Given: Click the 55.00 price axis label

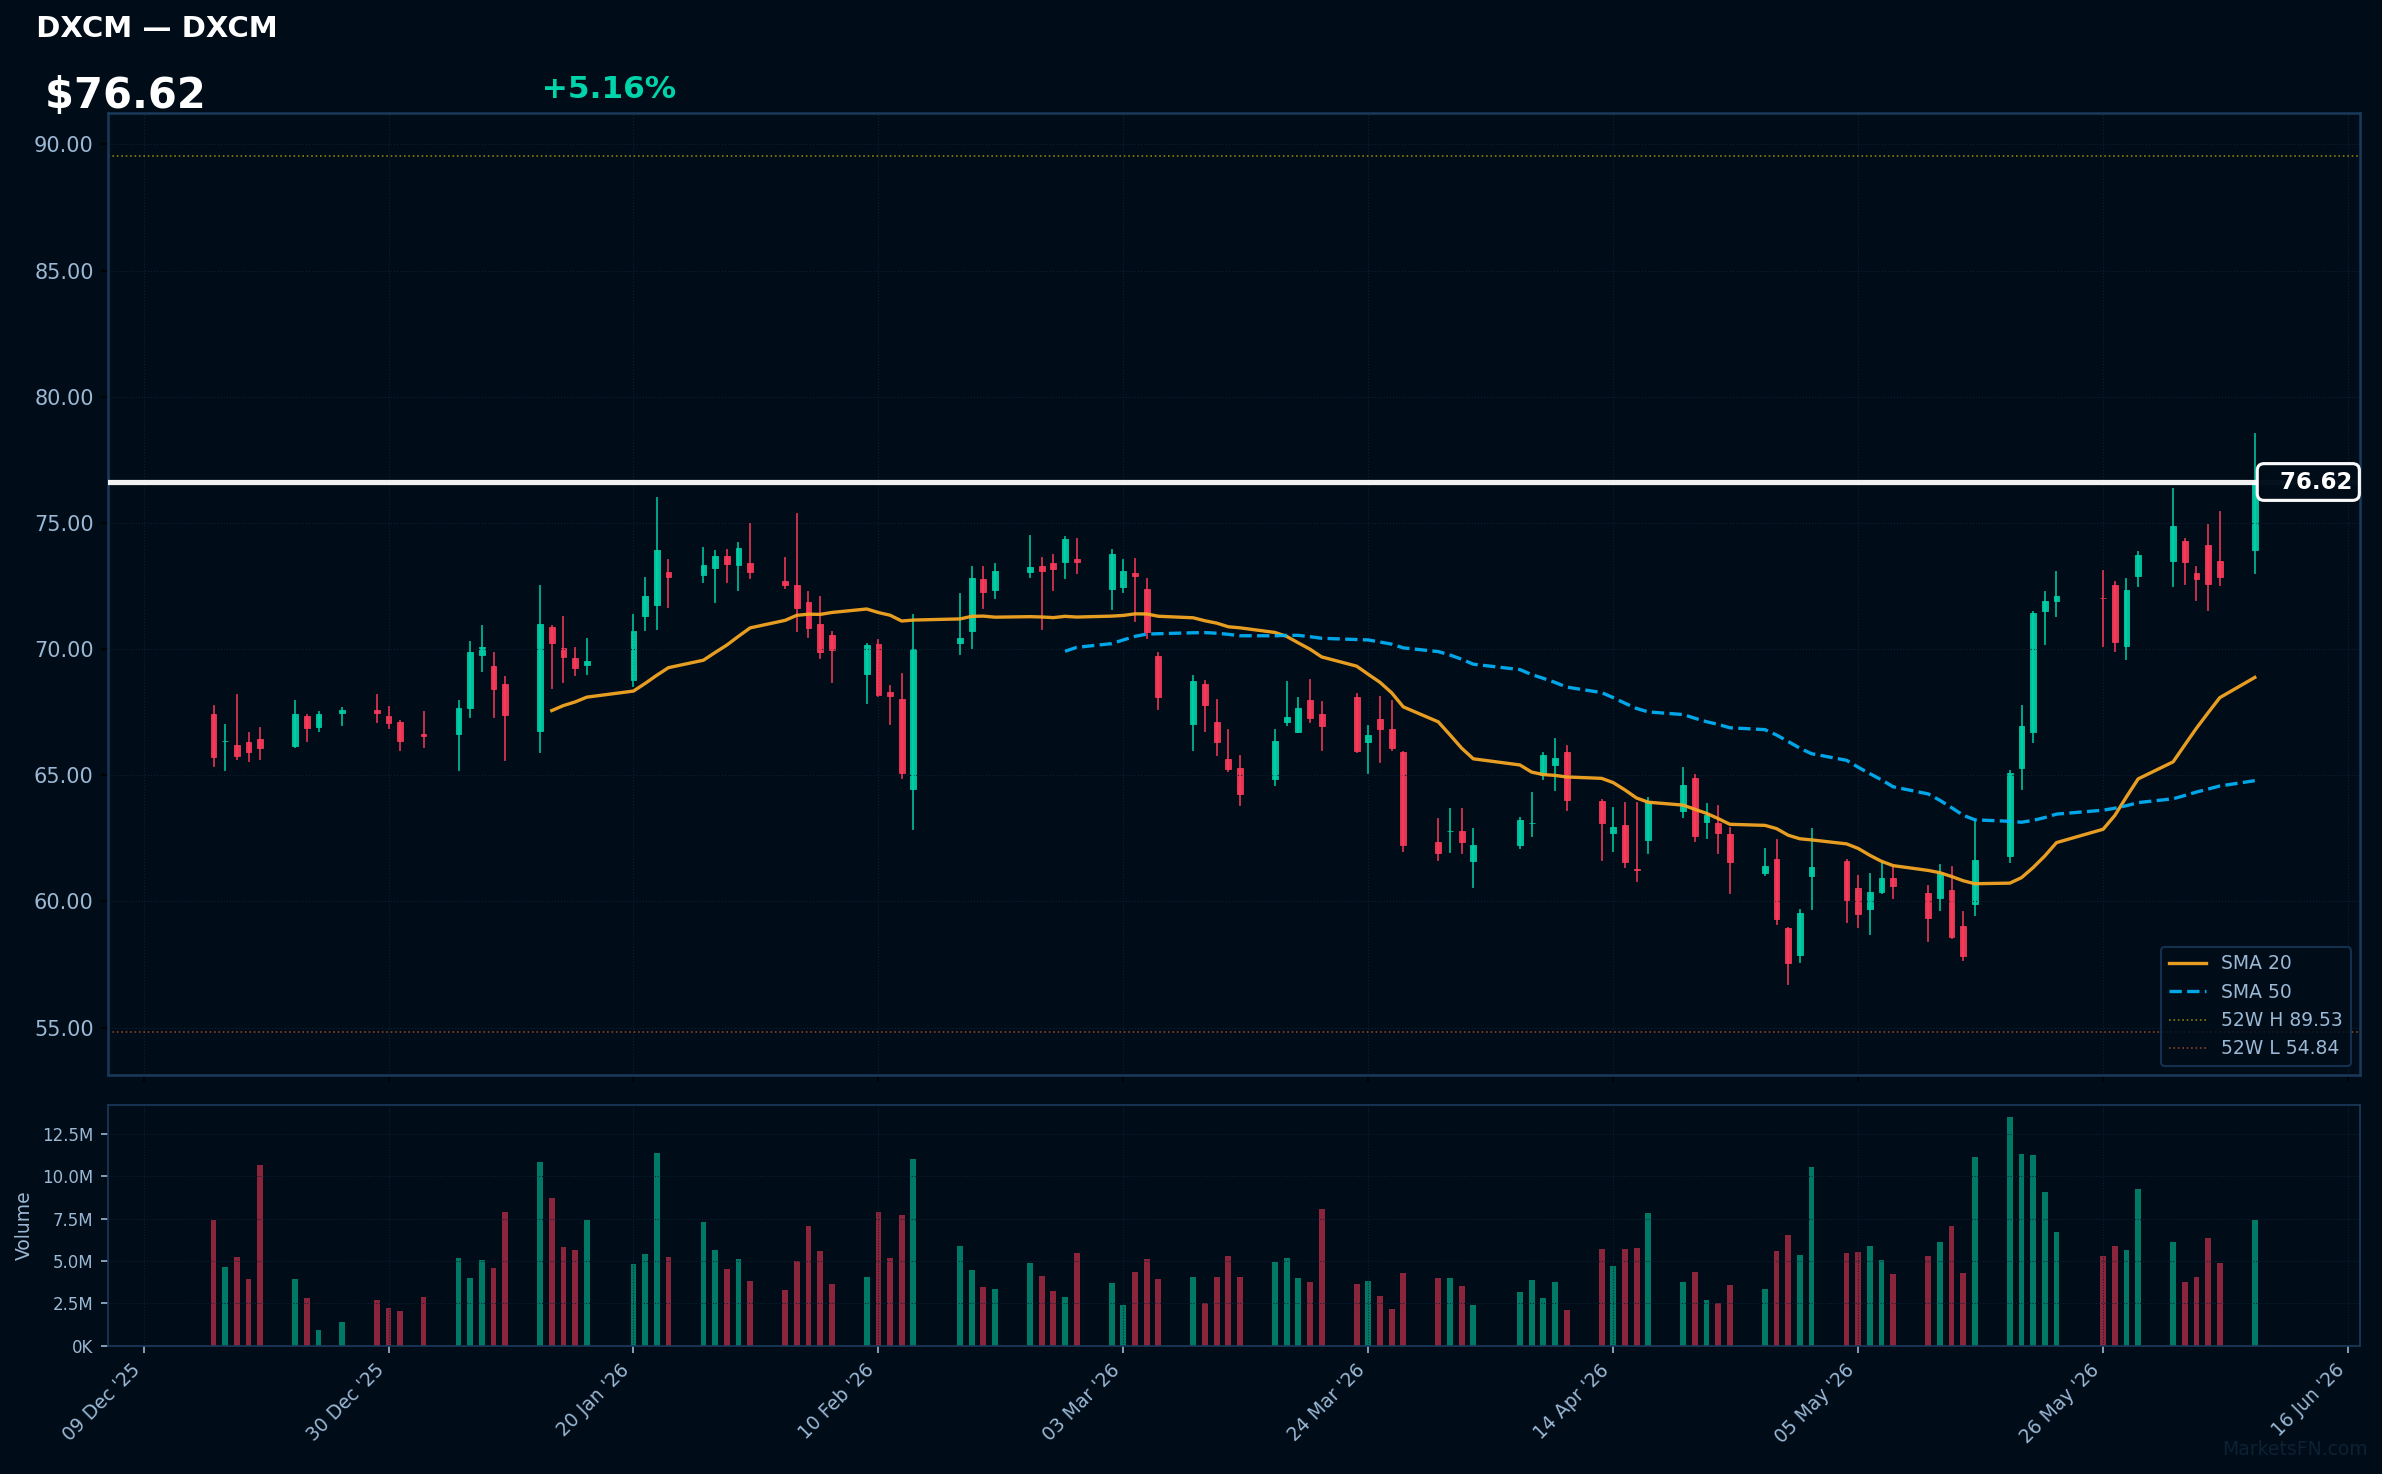Looking at the screenshot, I should tap(63, 1029).
